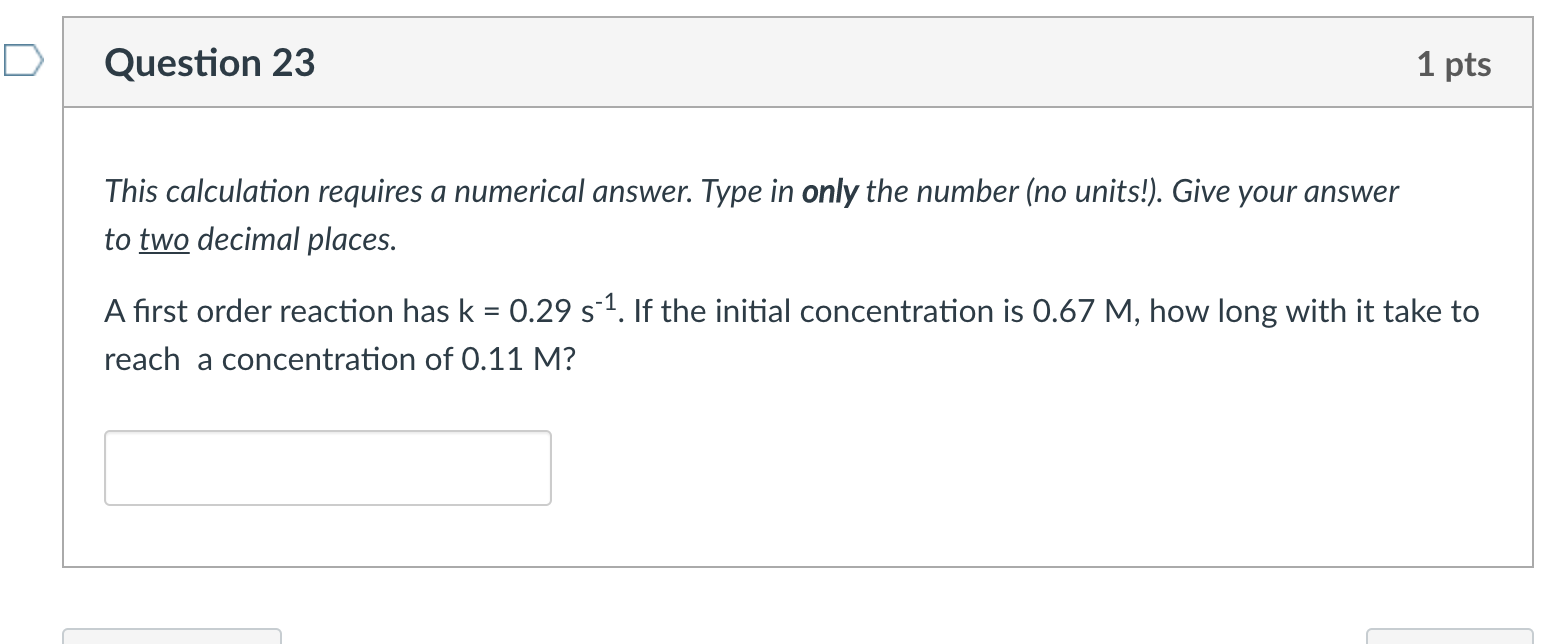Image resolution: width=1564 pixels, height=644 pixels.
Task: Click the gray question header bar
Action: (798, 62)
